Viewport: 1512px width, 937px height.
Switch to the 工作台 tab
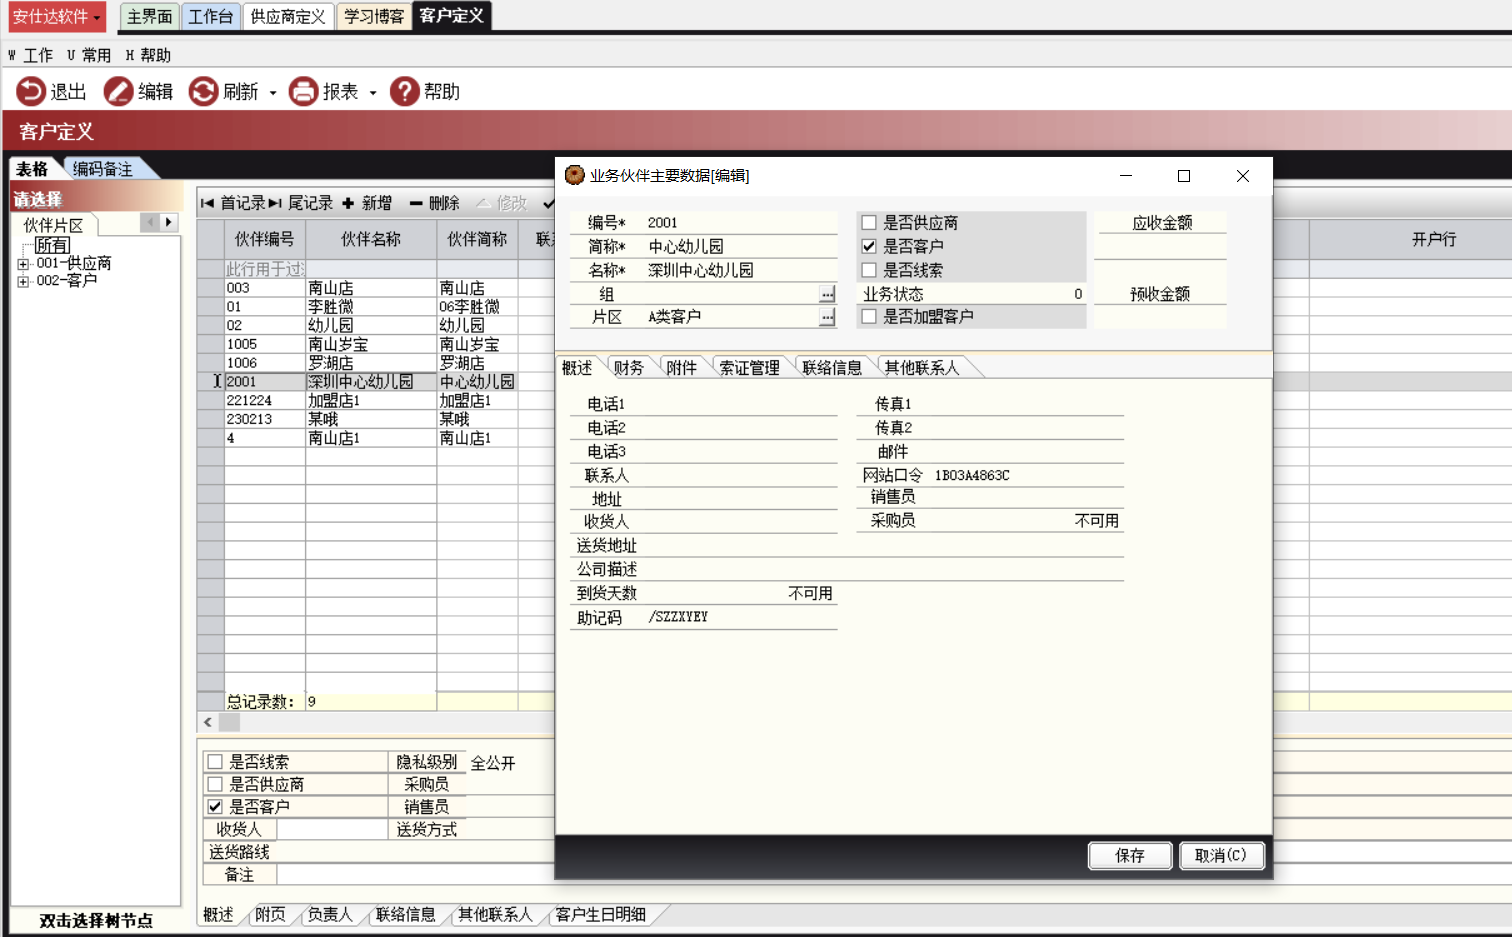click(x=210, y=17)
